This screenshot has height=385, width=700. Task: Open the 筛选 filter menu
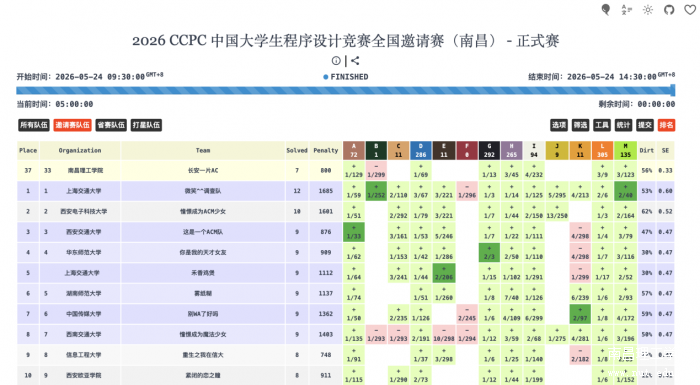coord(580,125)
